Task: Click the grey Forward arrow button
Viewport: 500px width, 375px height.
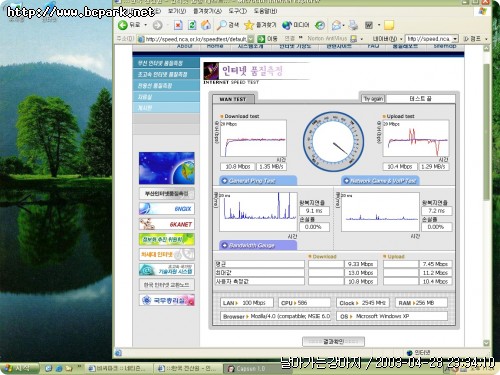Action: point(157,25)
